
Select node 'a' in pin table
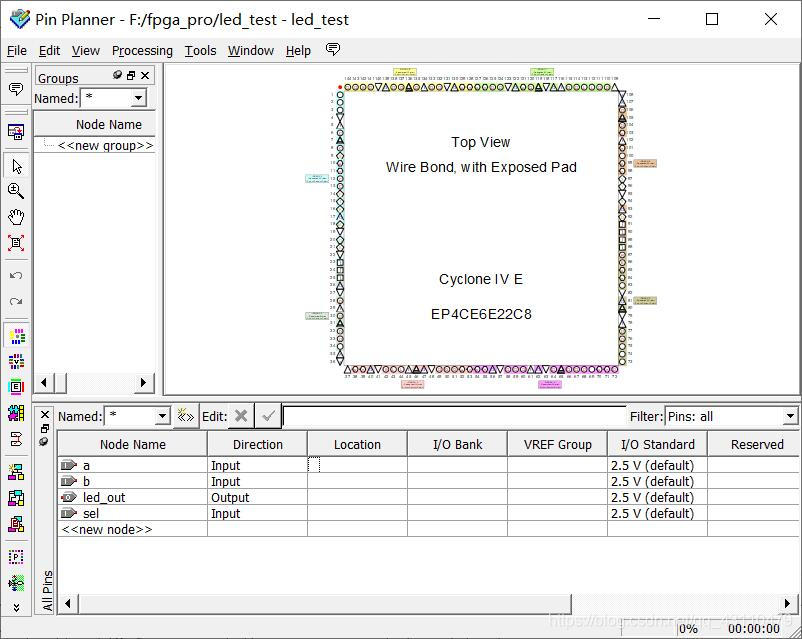click(x=132, y=465)
